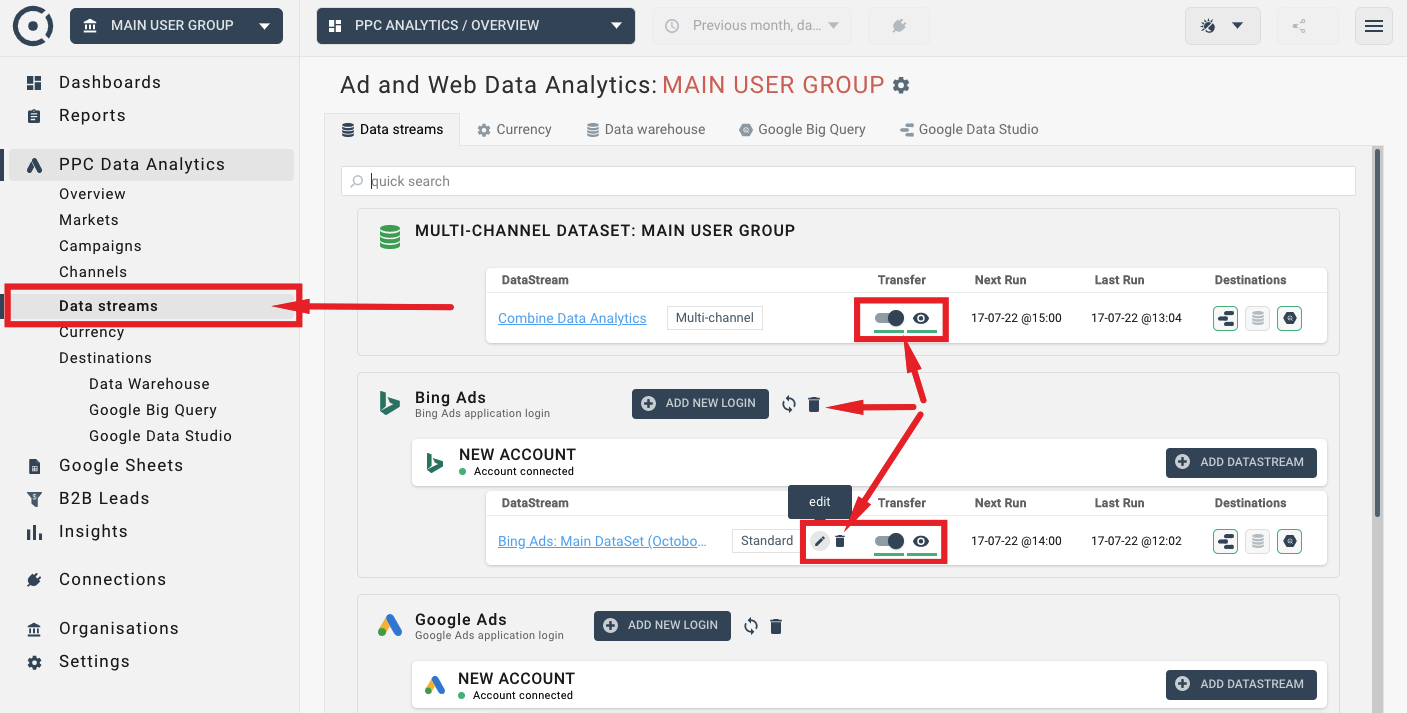Image resolution: width=1407 pixels, height=713 pixels.
Task: Click Data Warehouse destination for Bing Ads datastream
Action: point(1258,541)
